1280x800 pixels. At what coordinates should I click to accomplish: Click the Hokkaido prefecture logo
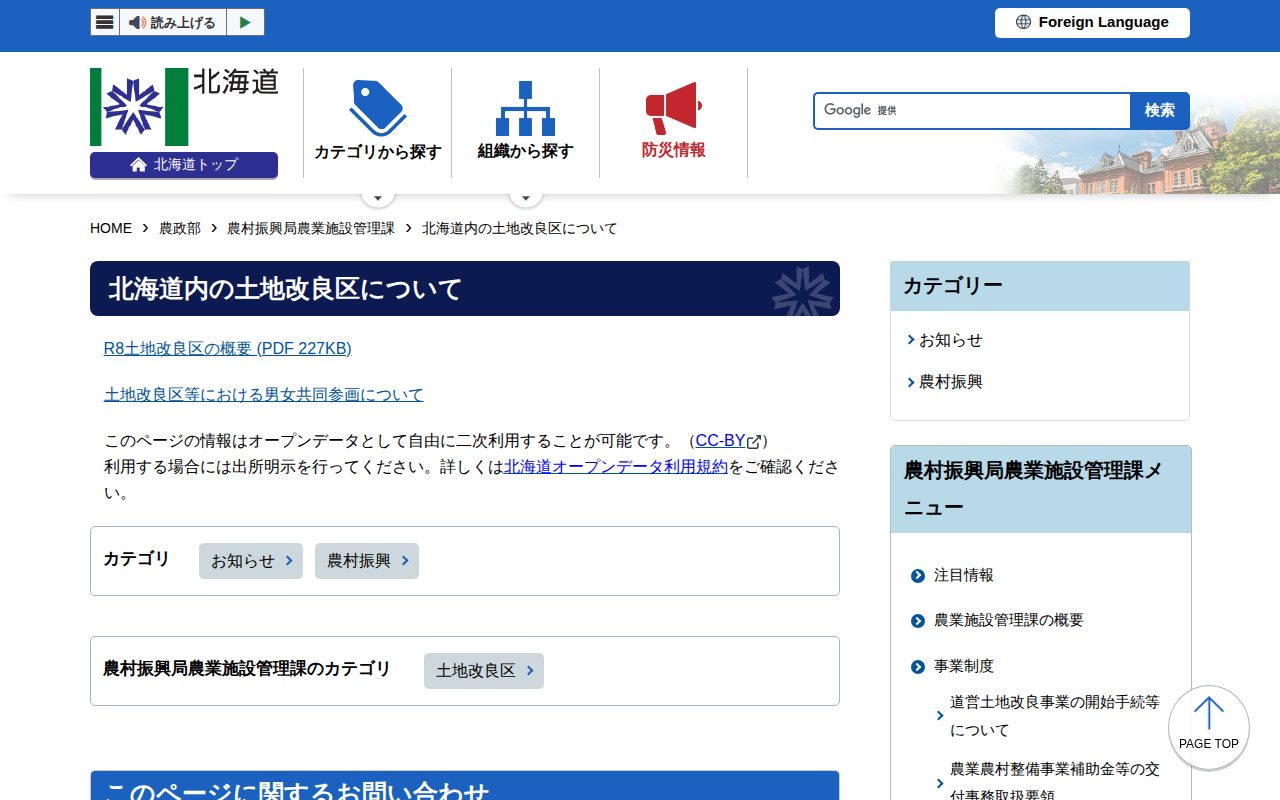[184, 107]
